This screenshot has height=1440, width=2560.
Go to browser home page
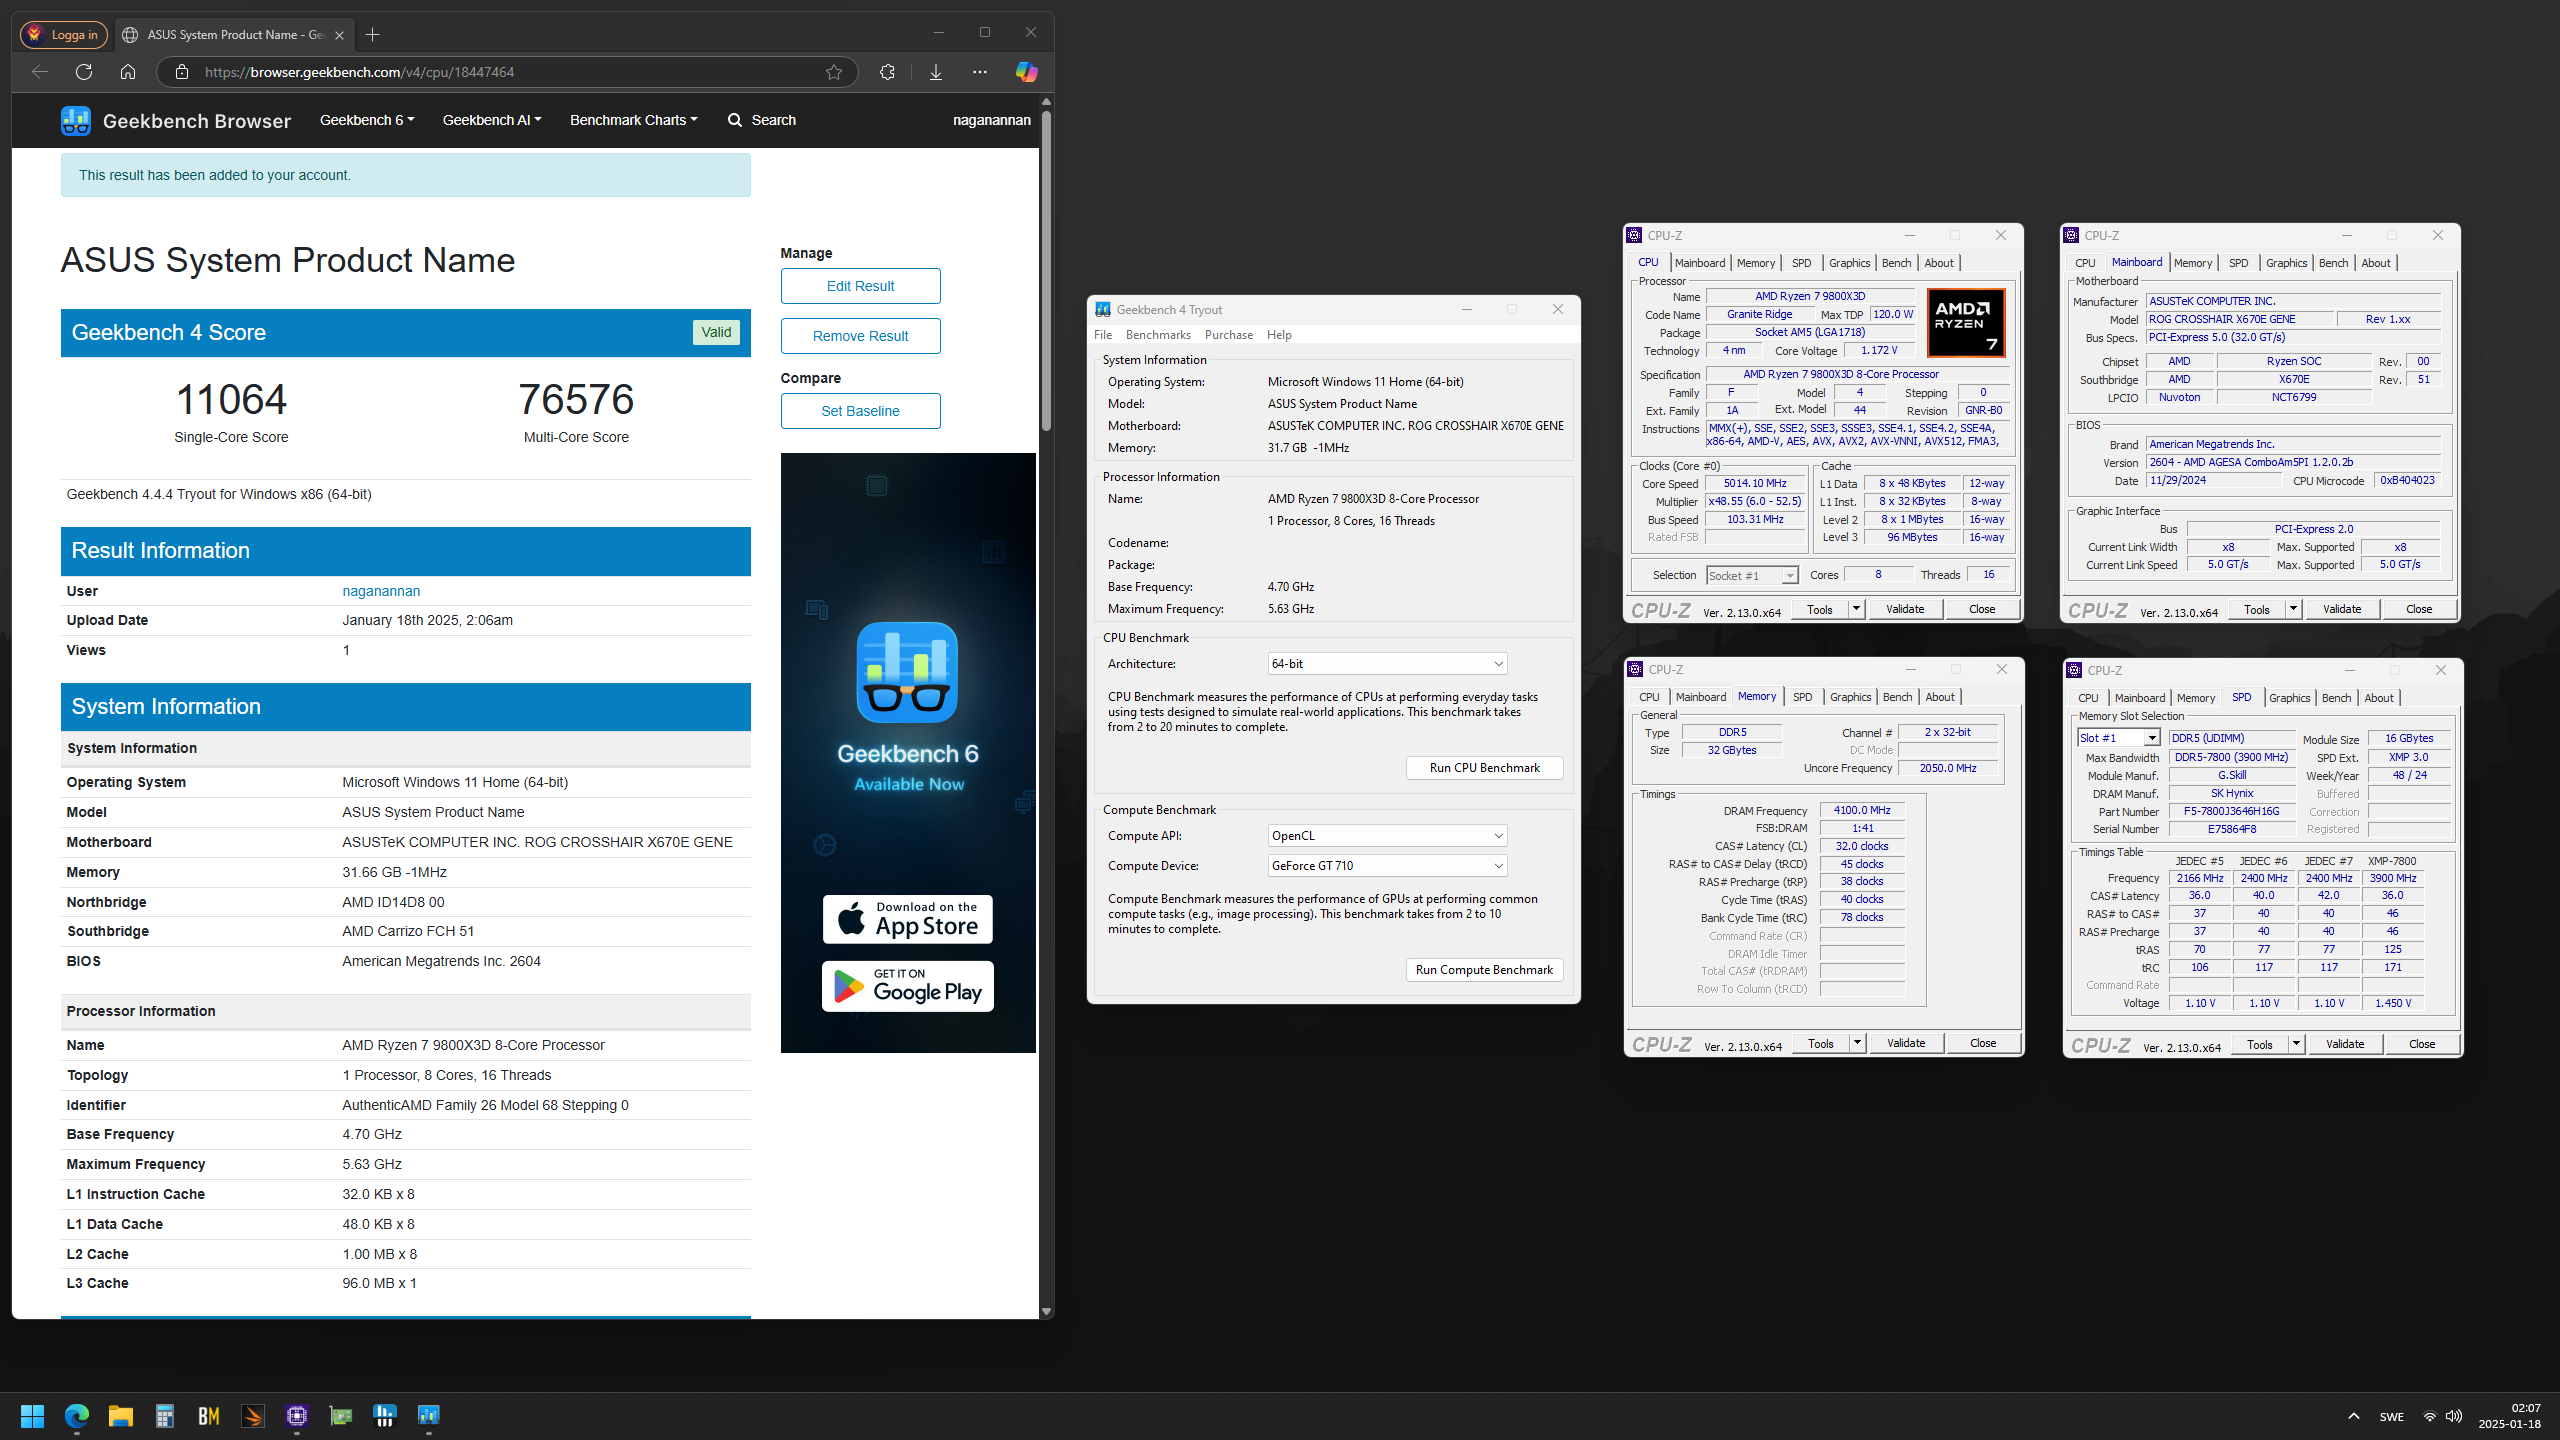tap(128, 72)
